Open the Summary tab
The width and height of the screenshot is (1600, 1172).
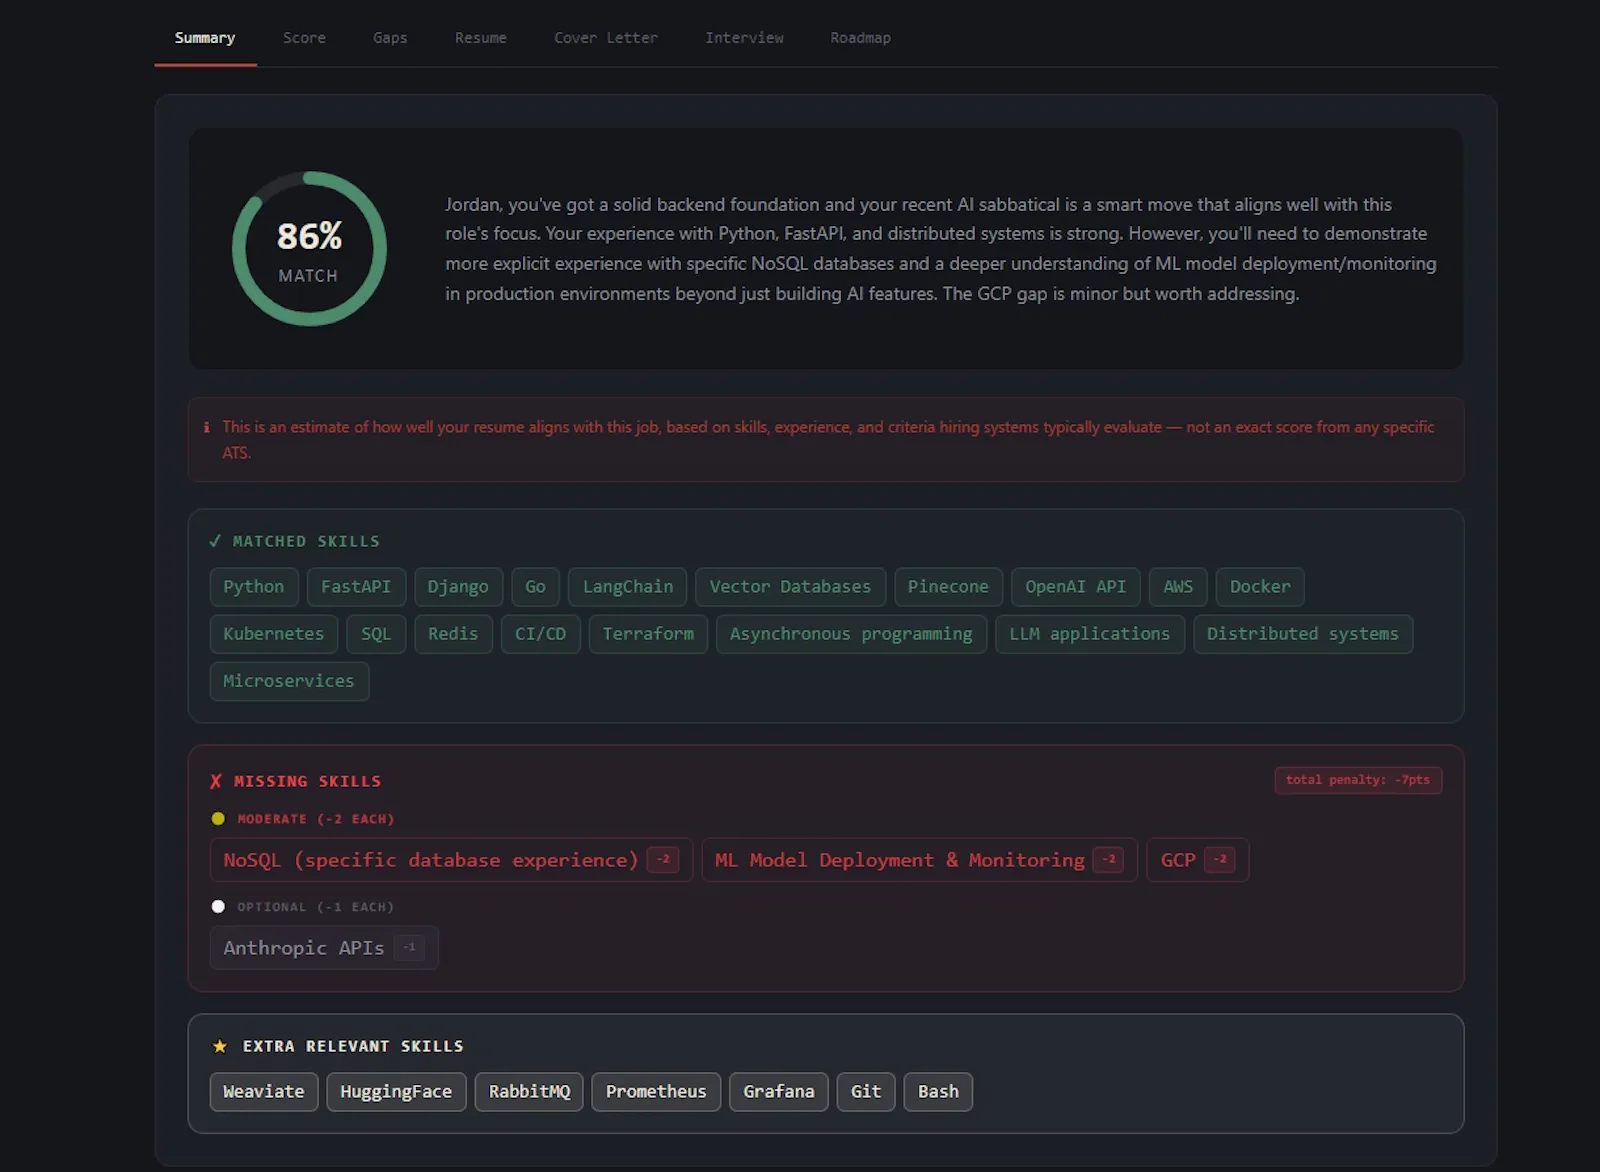click(x=205, y=38)
